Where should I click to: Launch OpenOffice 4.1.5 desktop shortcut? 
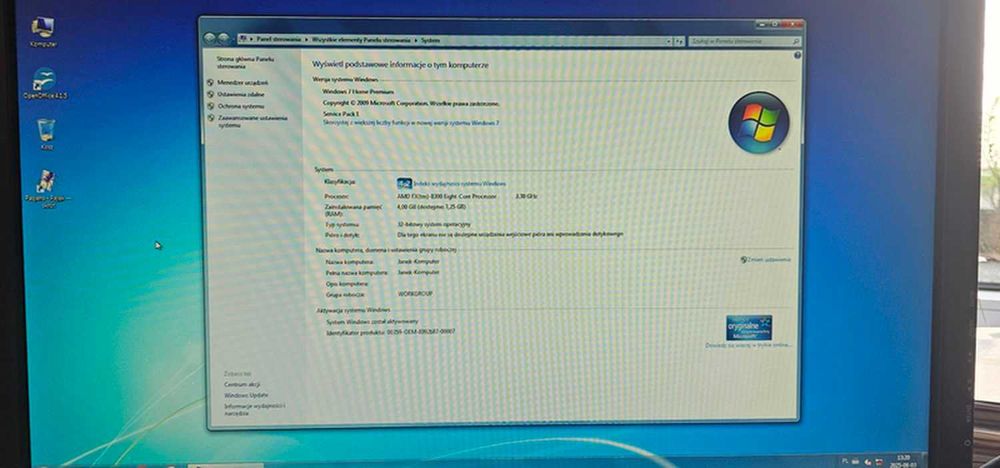pyautogui.click(x=45, y=84)
